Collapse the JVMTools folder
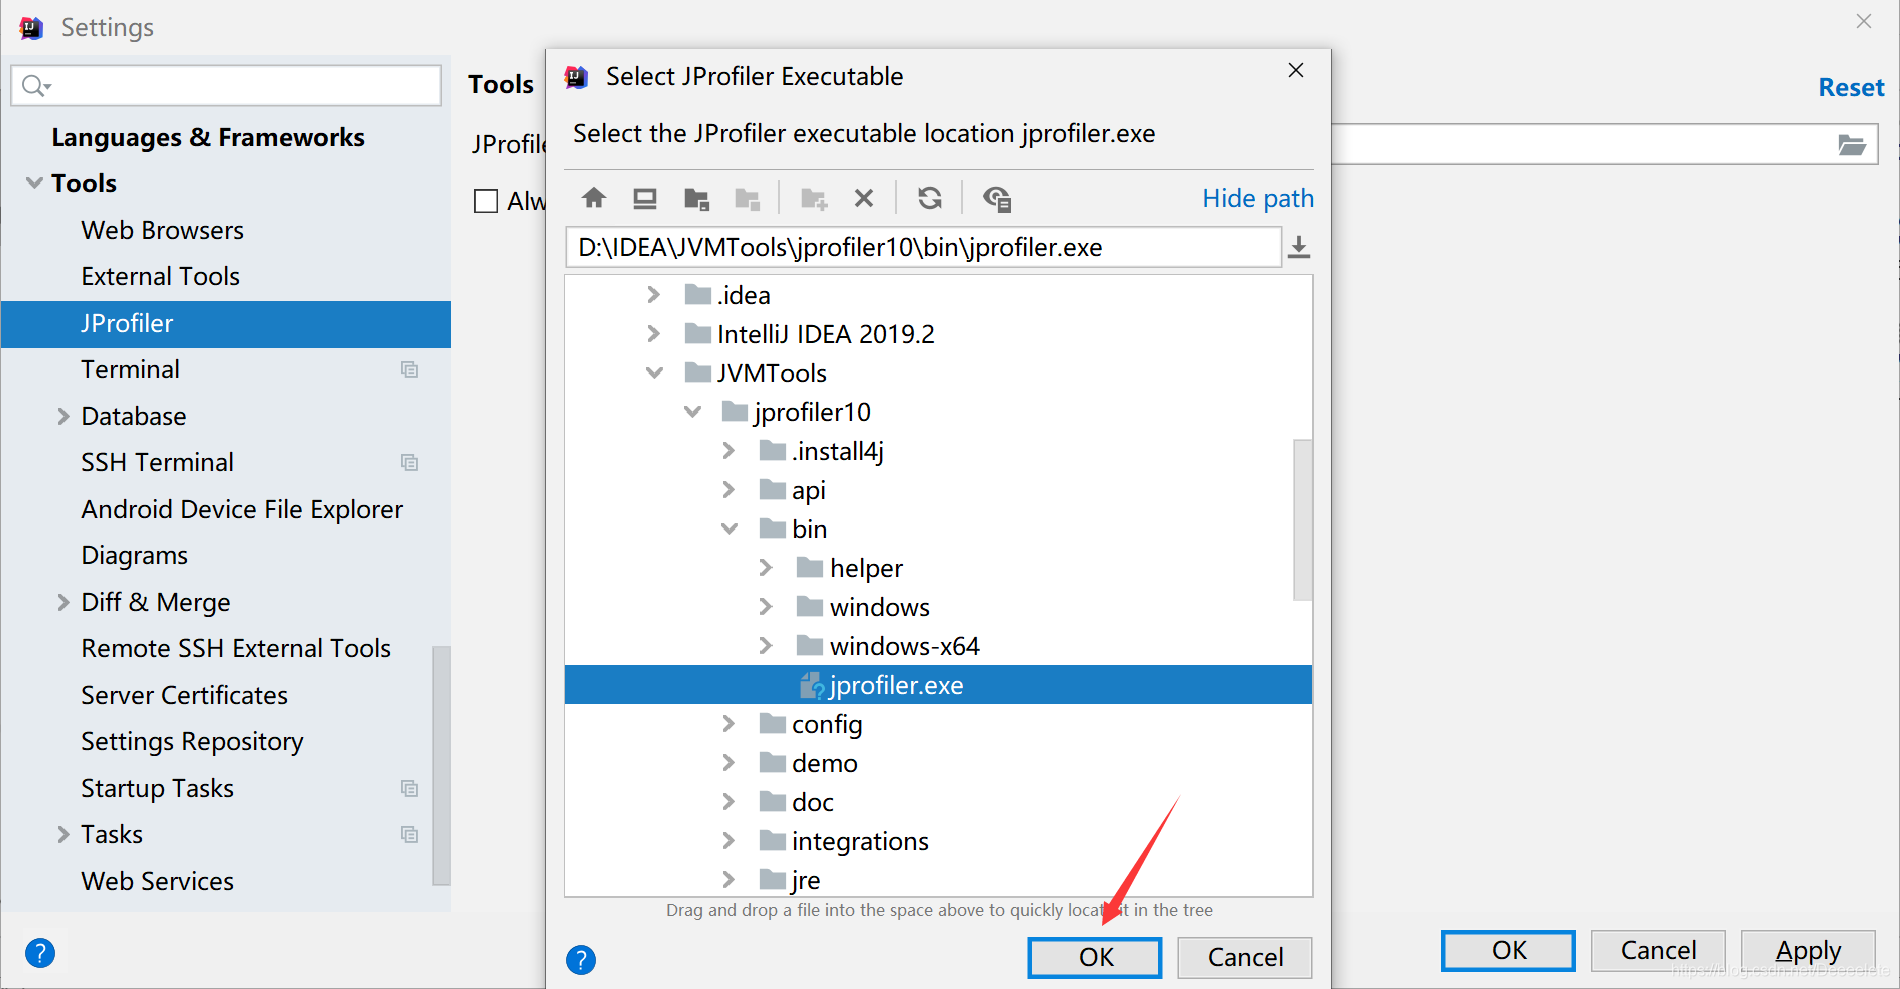Screen dimensions: 1900x989 pos(654,372)
